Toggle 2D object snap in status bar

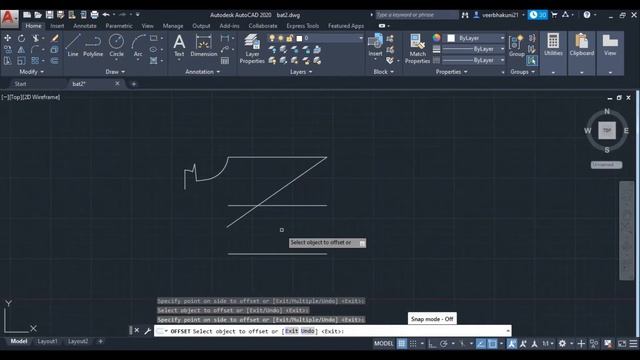point(493,344)
